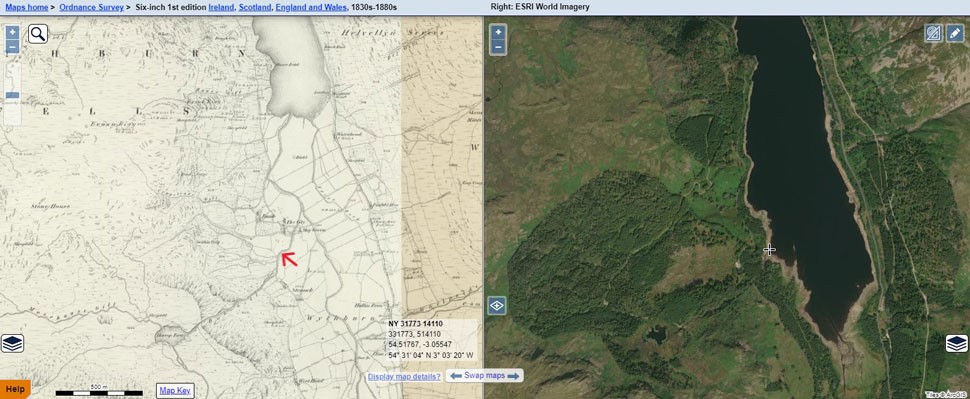The width and height of the screenshot is (970, 399).
Task: Open the Map Key link
Action: (x=175, y=390)
